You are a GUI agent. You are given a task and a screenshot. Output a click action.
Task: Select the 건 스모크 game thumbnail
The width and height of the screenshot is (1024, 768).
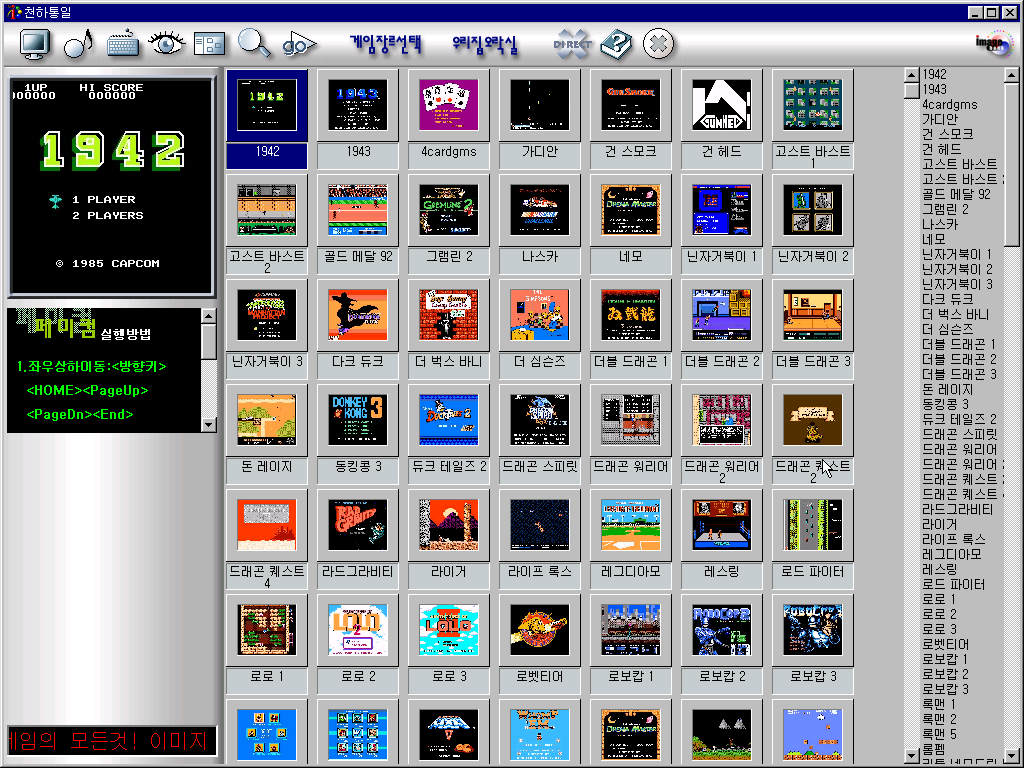click(630, 105)
